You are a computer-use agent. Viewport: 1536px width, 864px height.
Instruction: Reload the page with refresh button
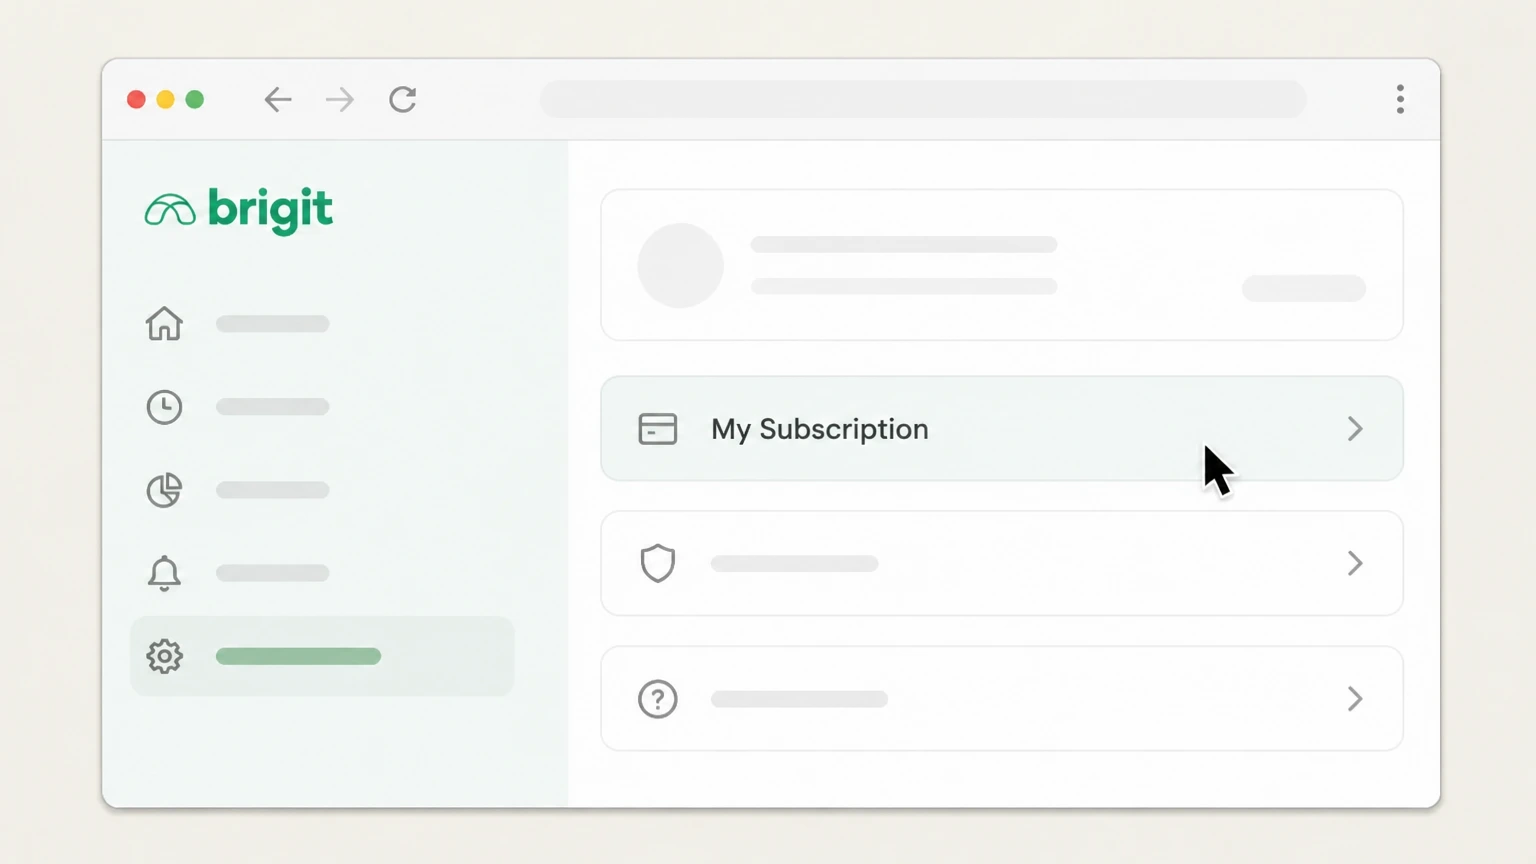pos(403,99)
